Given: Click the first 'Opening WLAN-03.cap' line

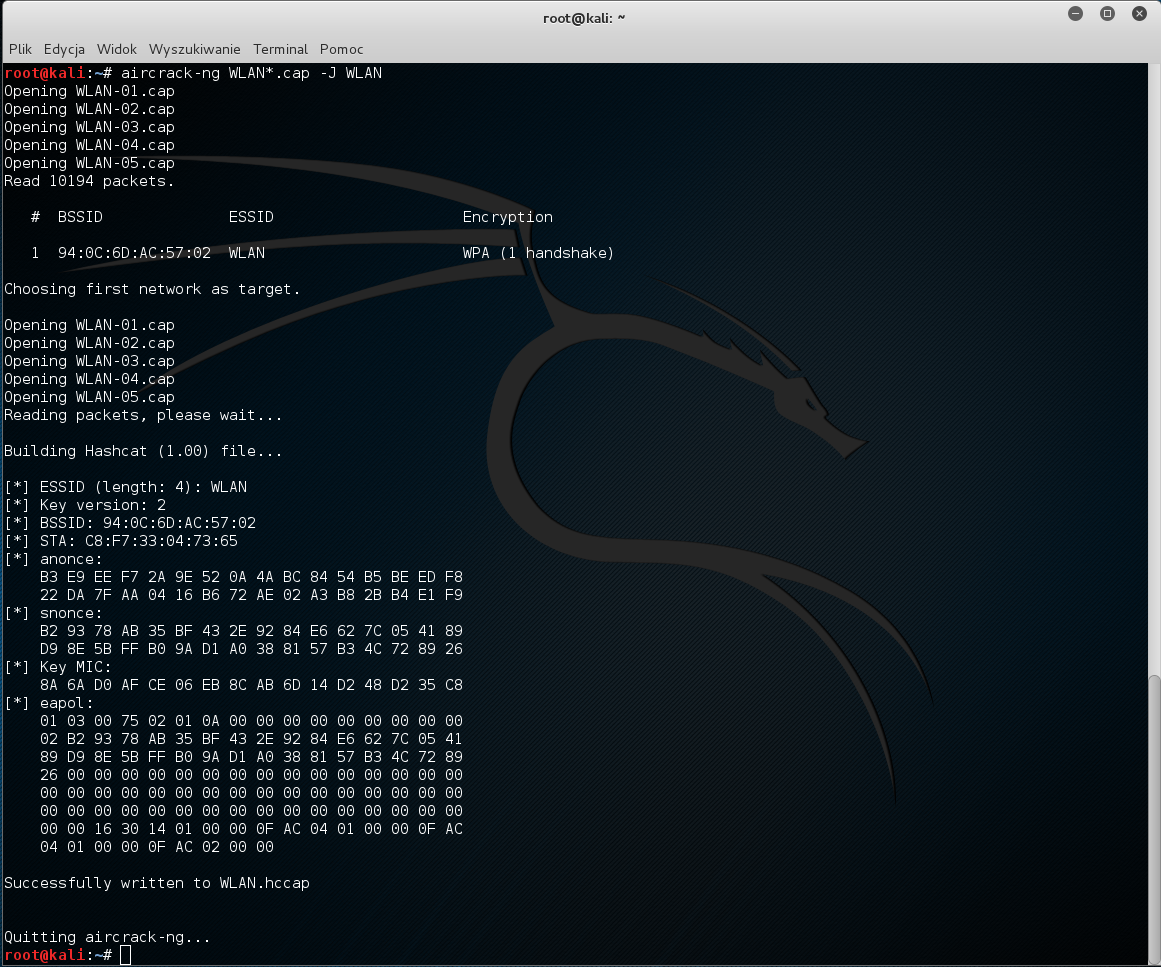Looking at the screenshot, I should (89, 127).
